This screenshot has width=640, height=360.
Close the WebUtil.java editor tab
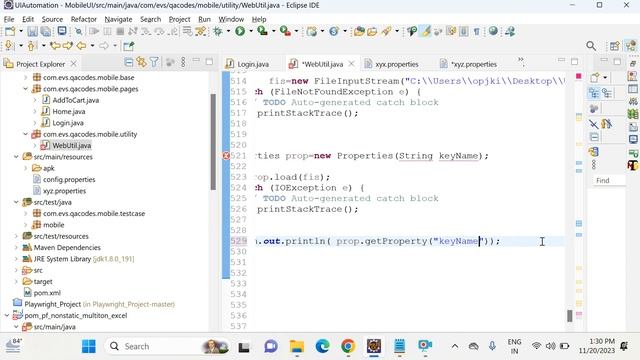click(351, 64)
